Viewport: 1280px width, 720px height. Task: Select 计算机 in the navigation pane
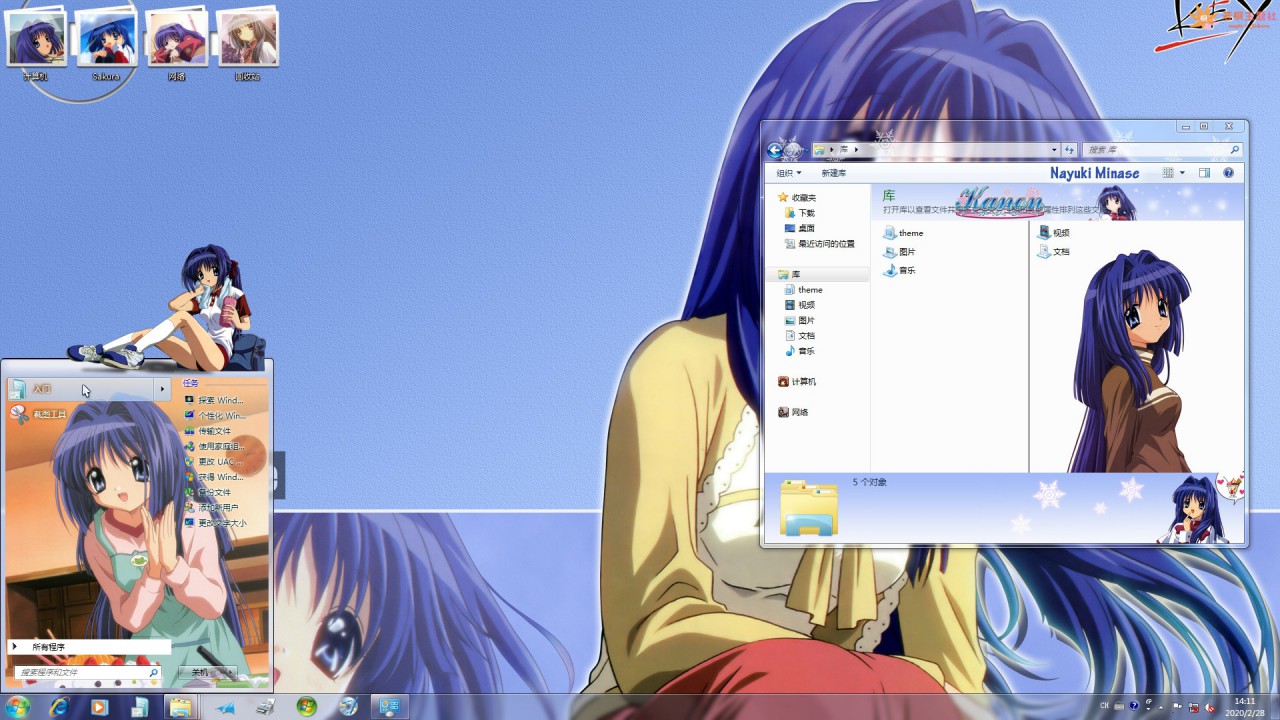point(797,382)
